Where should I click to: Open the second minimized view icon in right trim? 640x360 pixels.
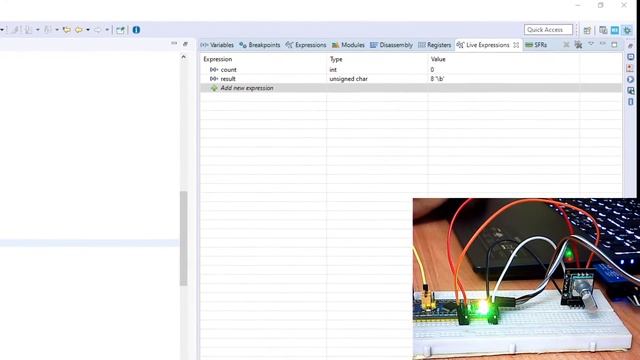pyautogui.click(x=631, y=57)
